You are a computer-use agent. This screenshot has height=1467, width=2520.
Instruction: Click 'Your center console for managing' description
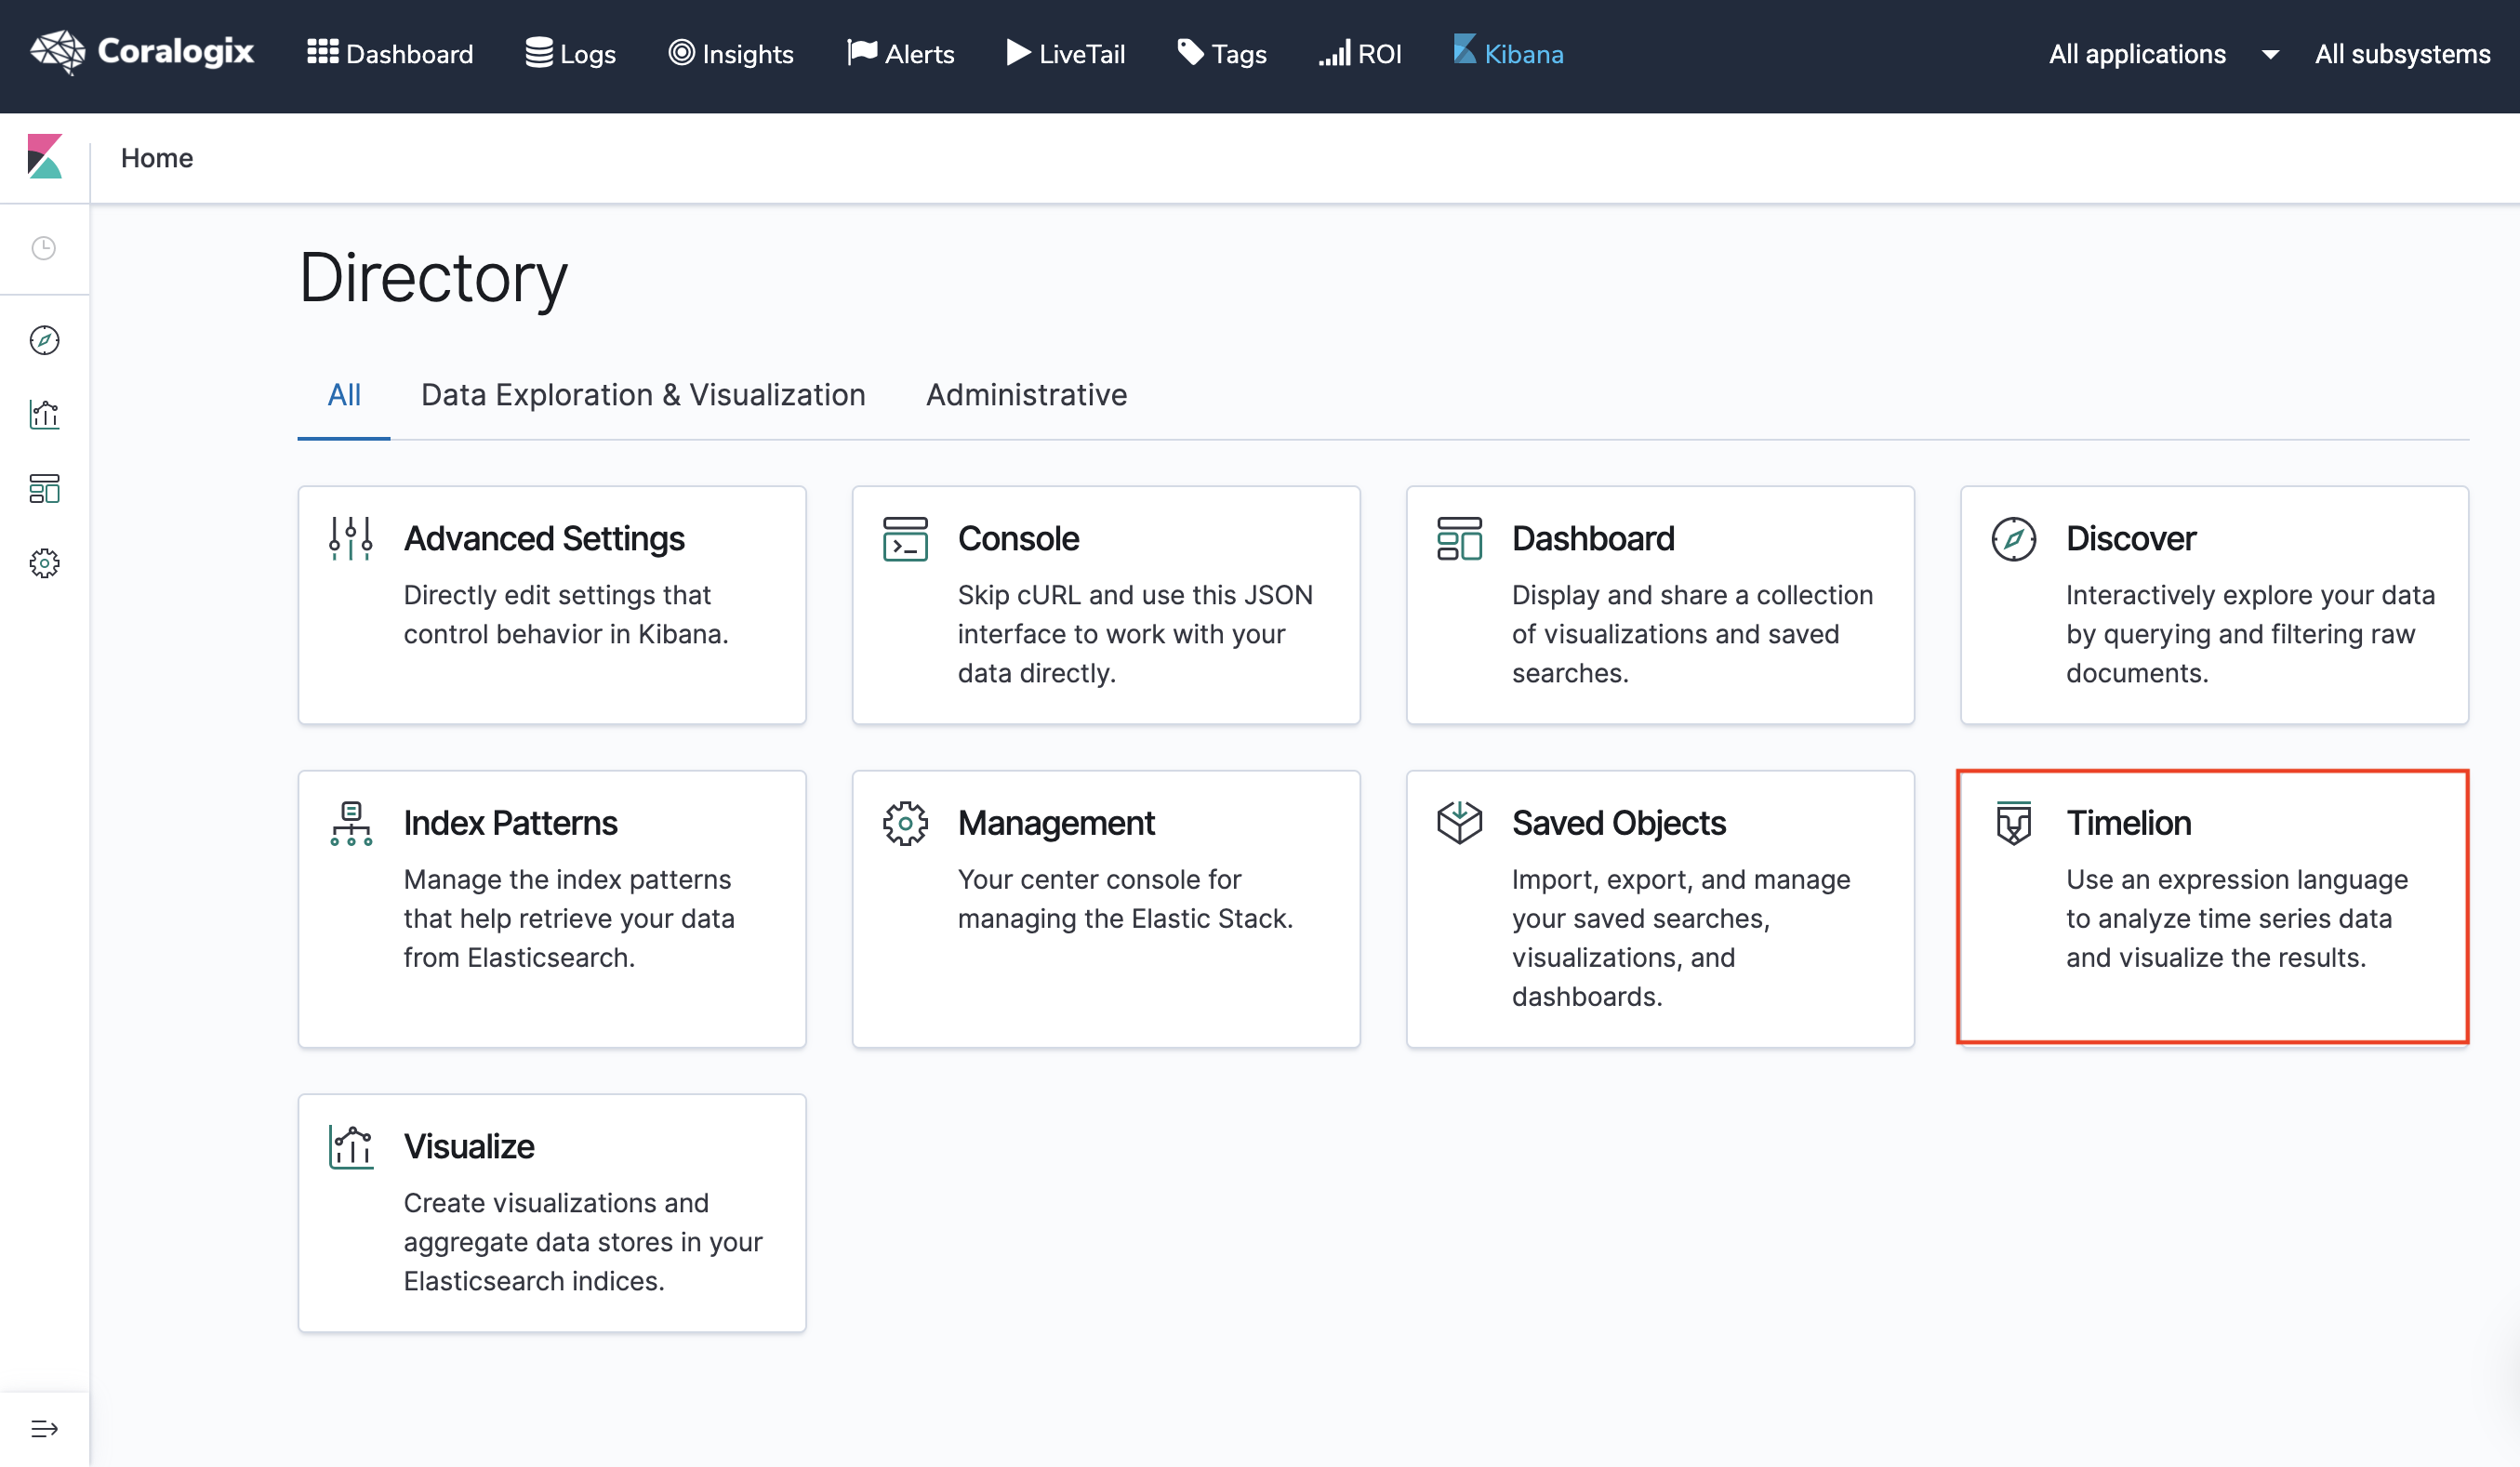[1125, 899]
